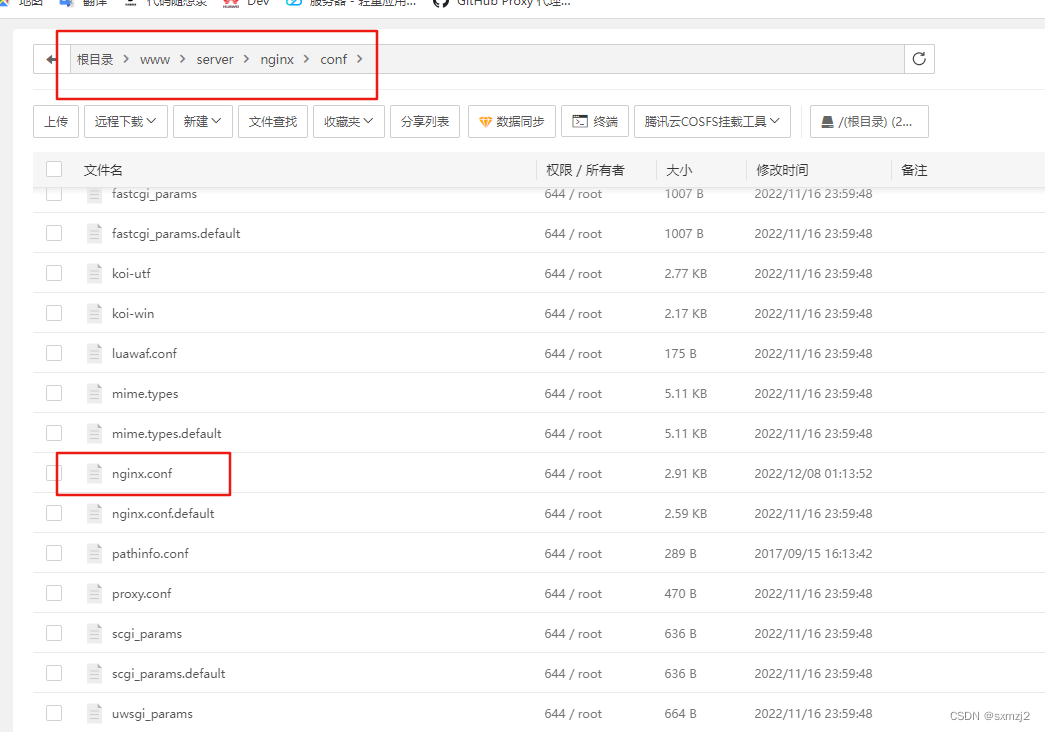
Task: Click file icon beside koi-utf
Action: 95,273
